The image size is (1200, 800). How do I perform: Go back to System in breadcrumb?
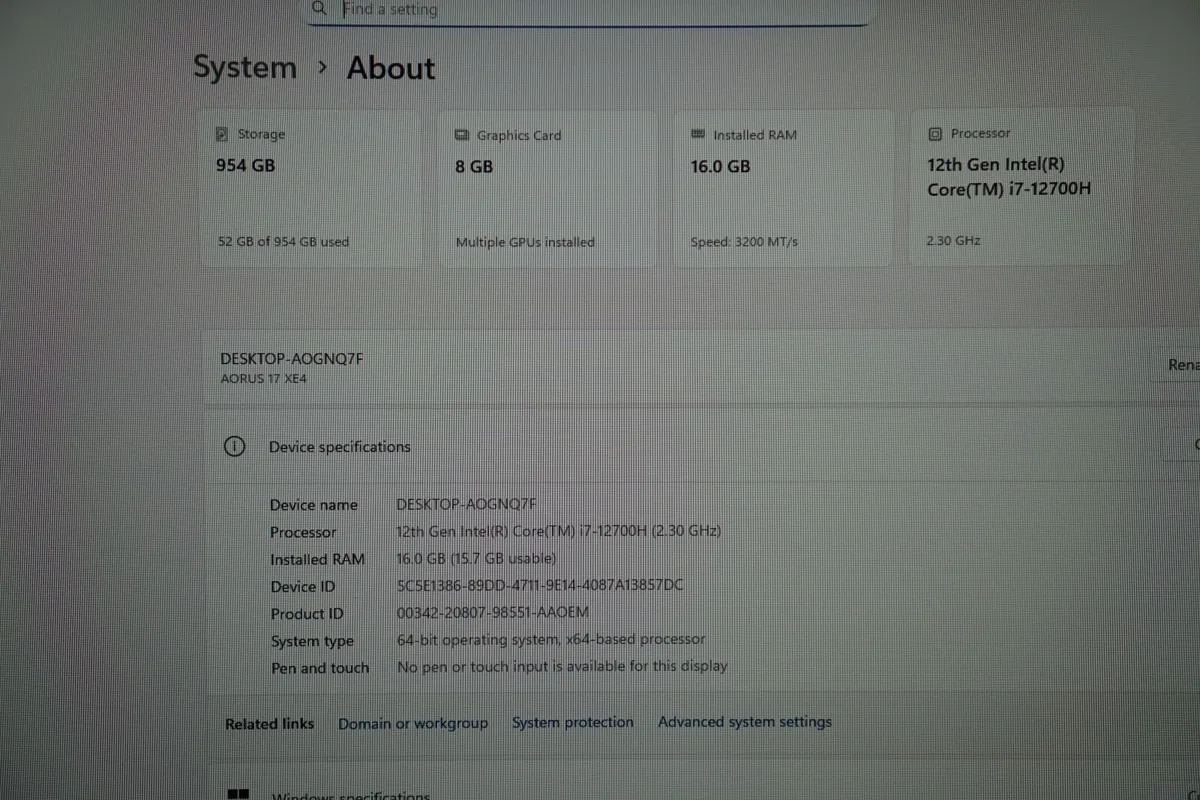[245, 68]
